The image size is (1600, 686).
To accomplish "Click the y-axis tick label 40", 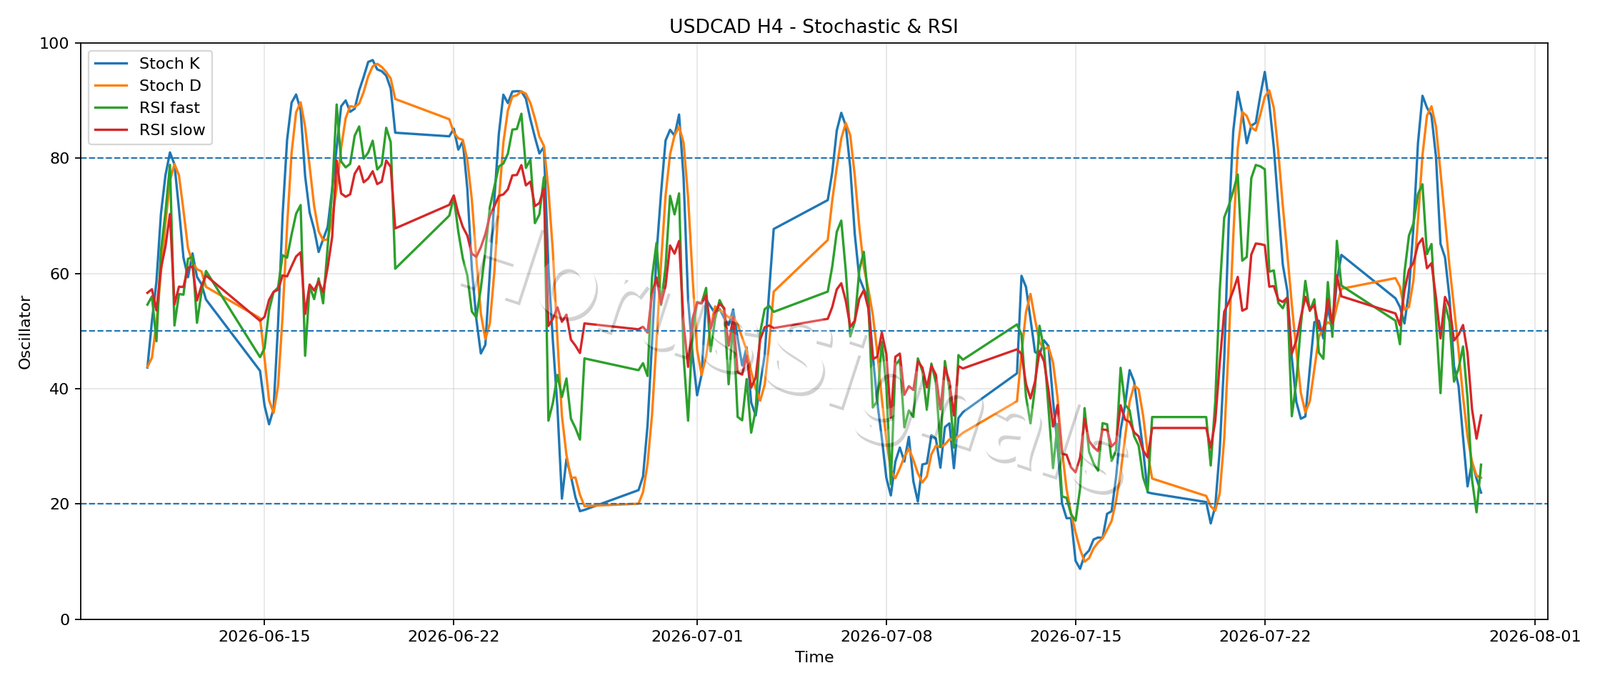I will point(60,389).
